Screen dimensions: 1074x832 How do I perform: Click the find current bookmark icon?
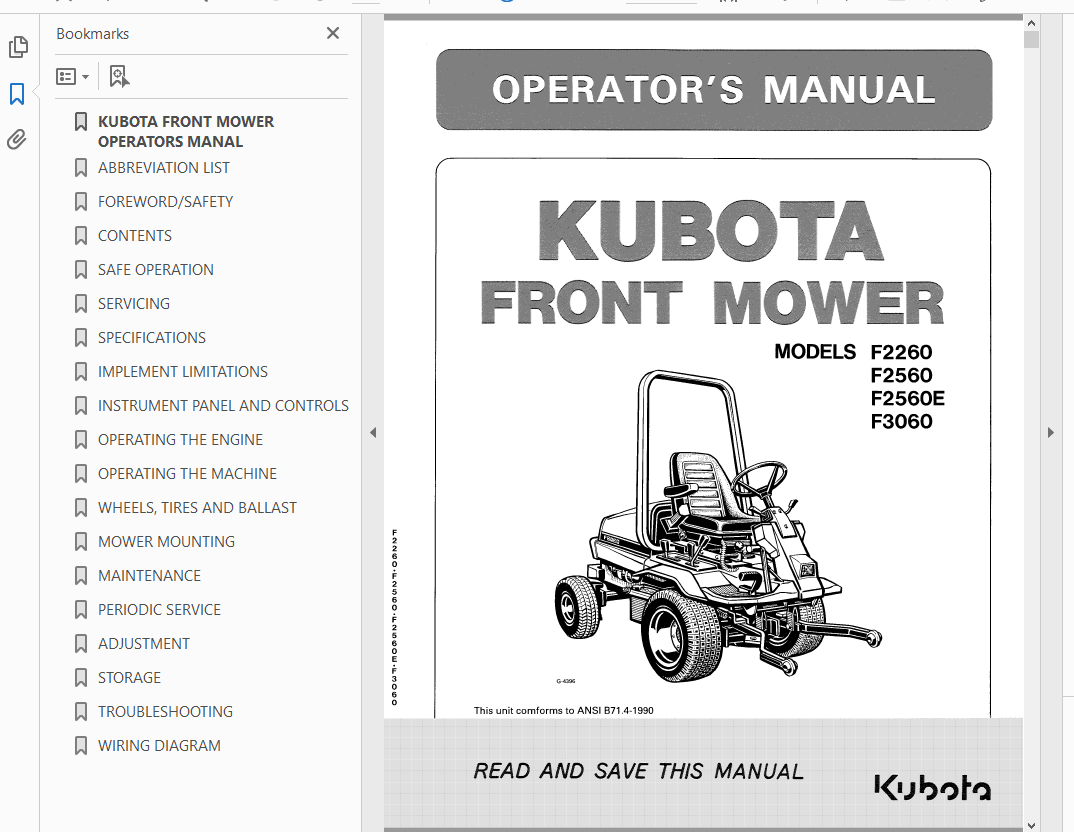[119, 76]
